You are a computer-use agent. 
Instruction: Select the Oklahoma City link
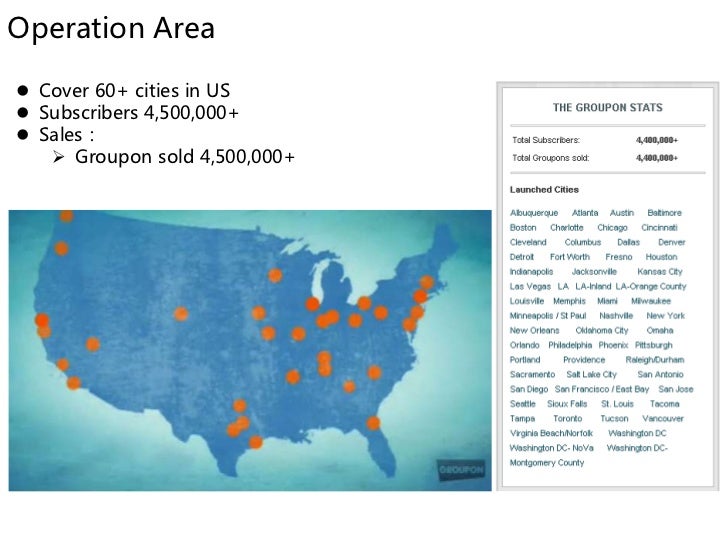pyautogui.click(x=602, y=331)
